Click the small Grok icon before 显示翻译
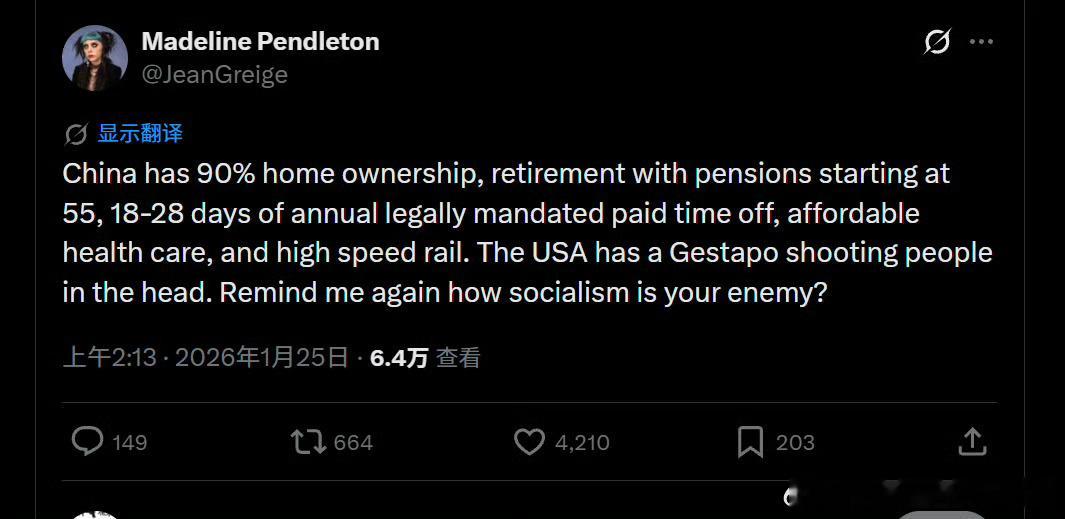This screenshot has height=519, width=1065. coord(75,135)
